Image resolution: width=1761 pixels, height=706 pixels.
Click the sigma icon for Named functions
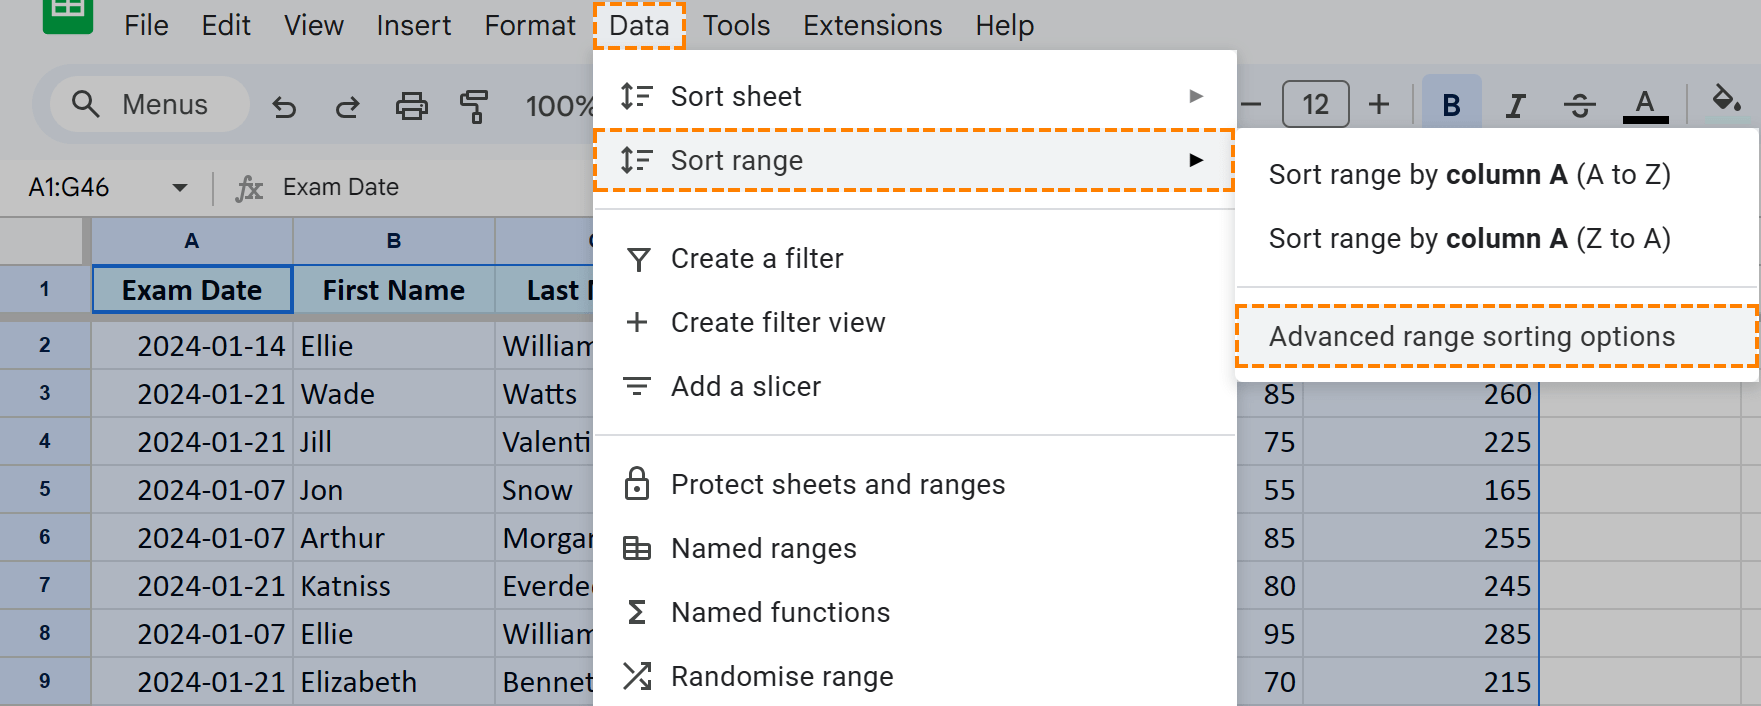click(x=637, y=612)
